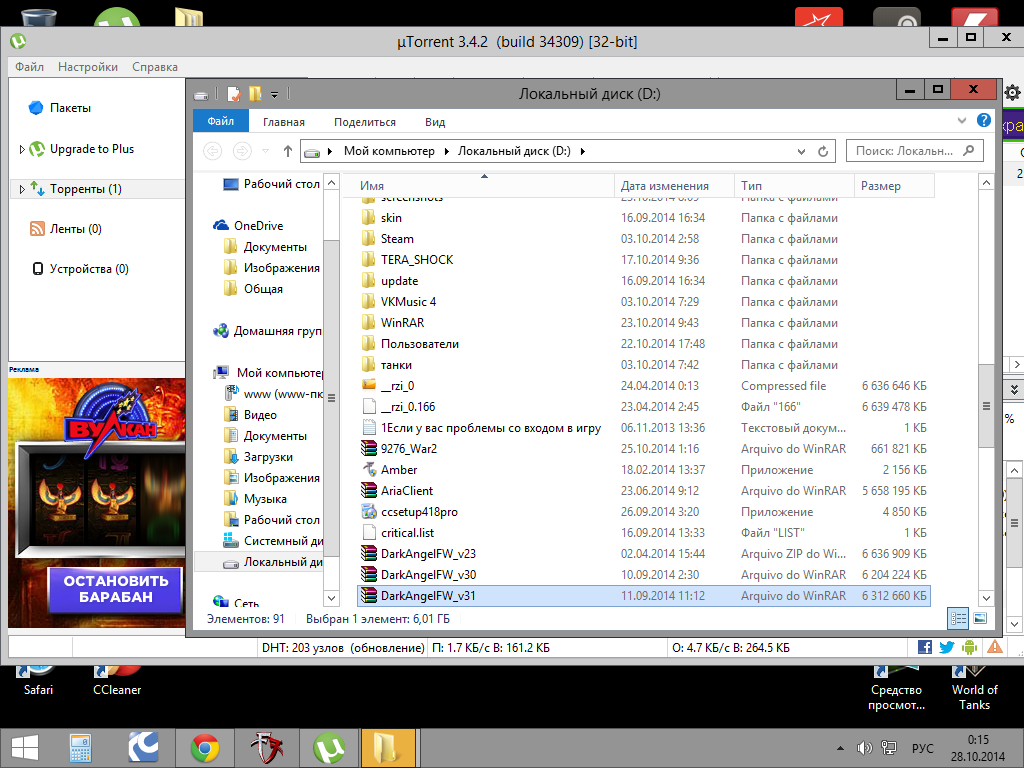Click the Amber application icon
Image resolution: width=1024 pixels, height=768 pixels.
coord(369,470)
